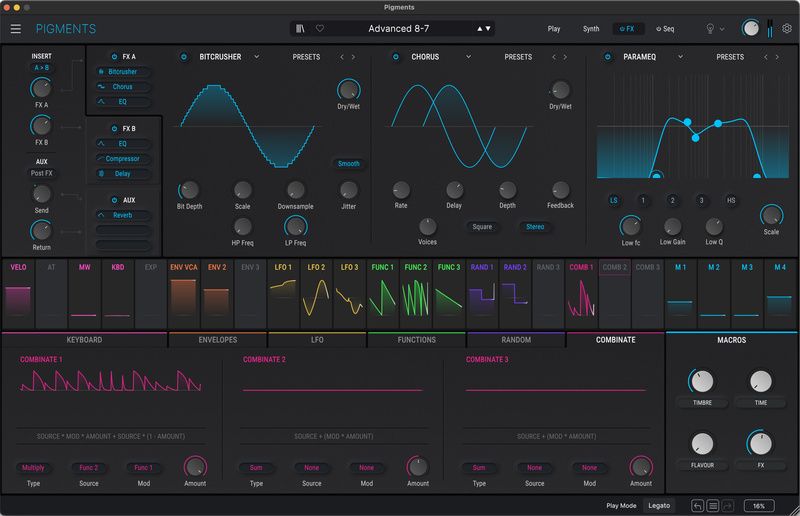Select the HS band button in ParamEQ

click(x=731, y=201)
